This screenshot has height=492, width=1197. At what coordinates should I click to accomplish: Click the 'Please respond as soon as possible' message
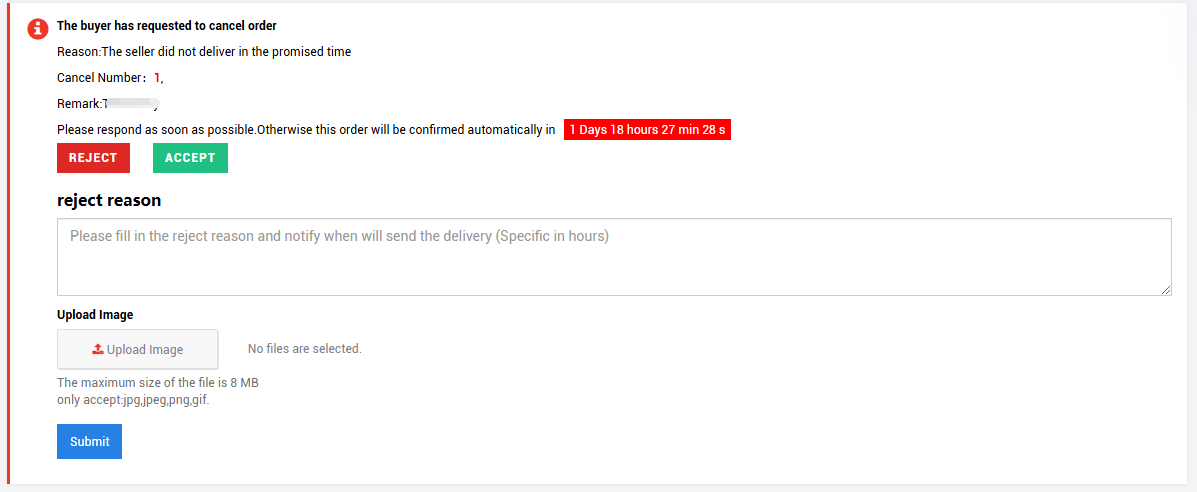pyautogui.click(x=306, y=130)
